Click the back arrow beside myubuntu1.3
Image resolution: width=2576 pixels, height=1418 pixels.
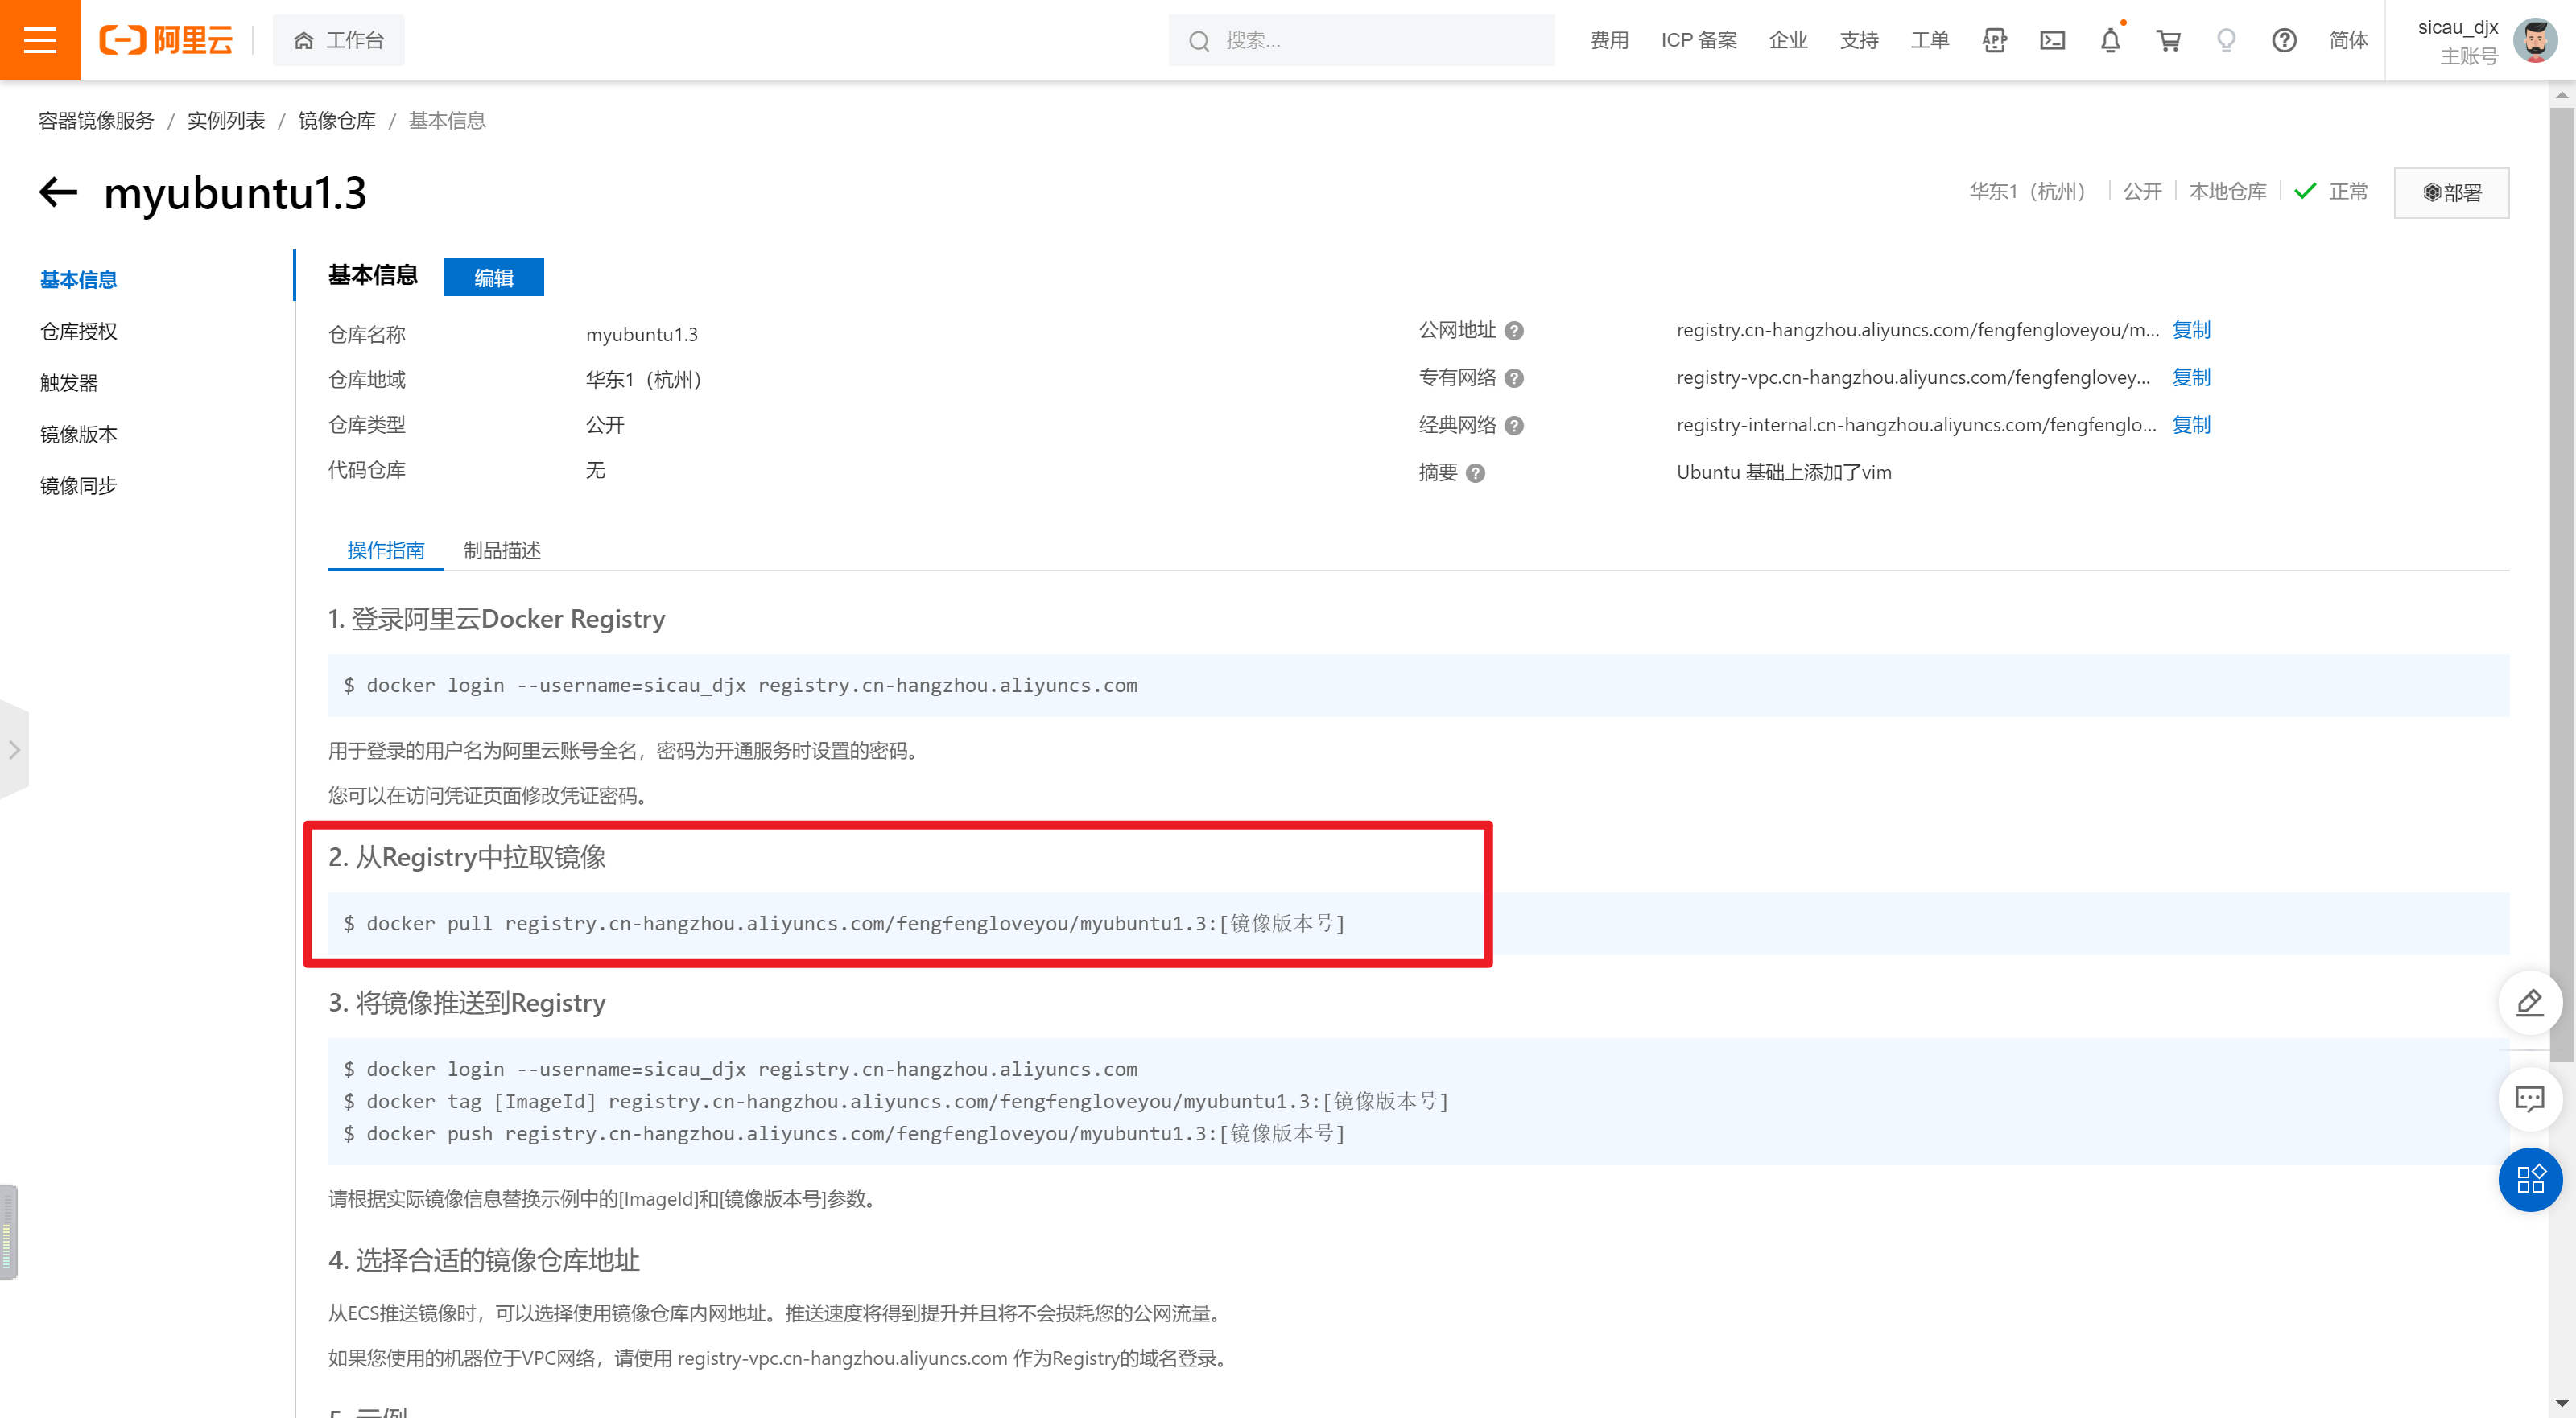[x=58, y=192]
